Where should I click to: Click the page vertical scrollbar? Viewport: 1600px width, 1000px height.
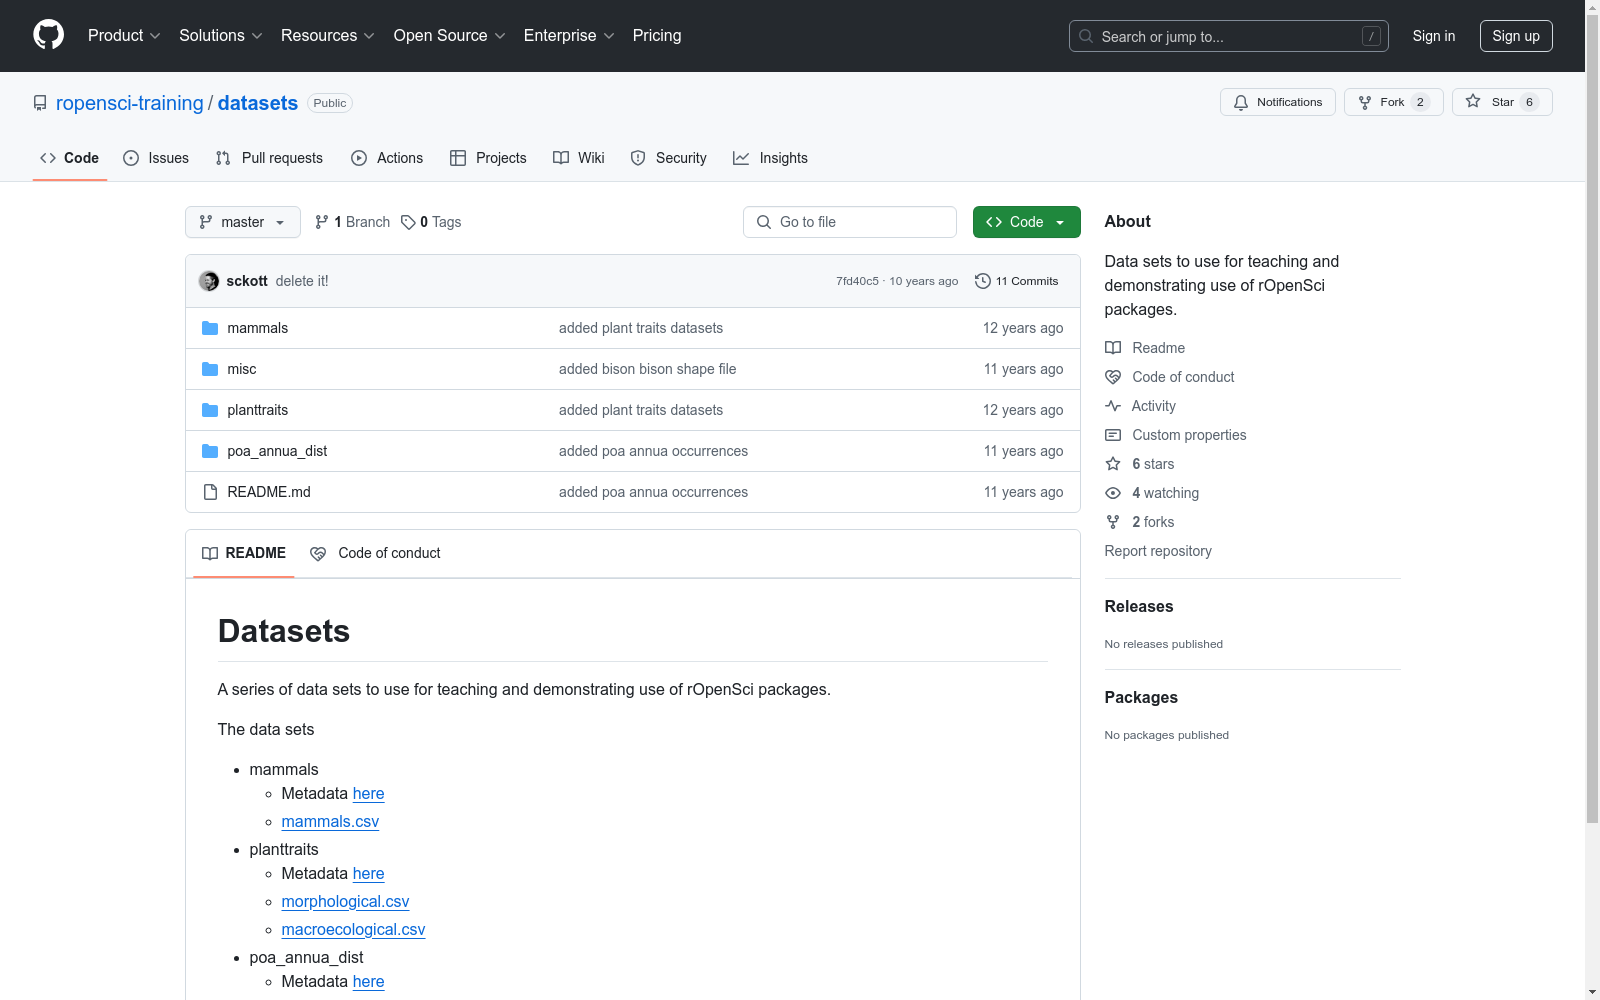pos(1592,420)
